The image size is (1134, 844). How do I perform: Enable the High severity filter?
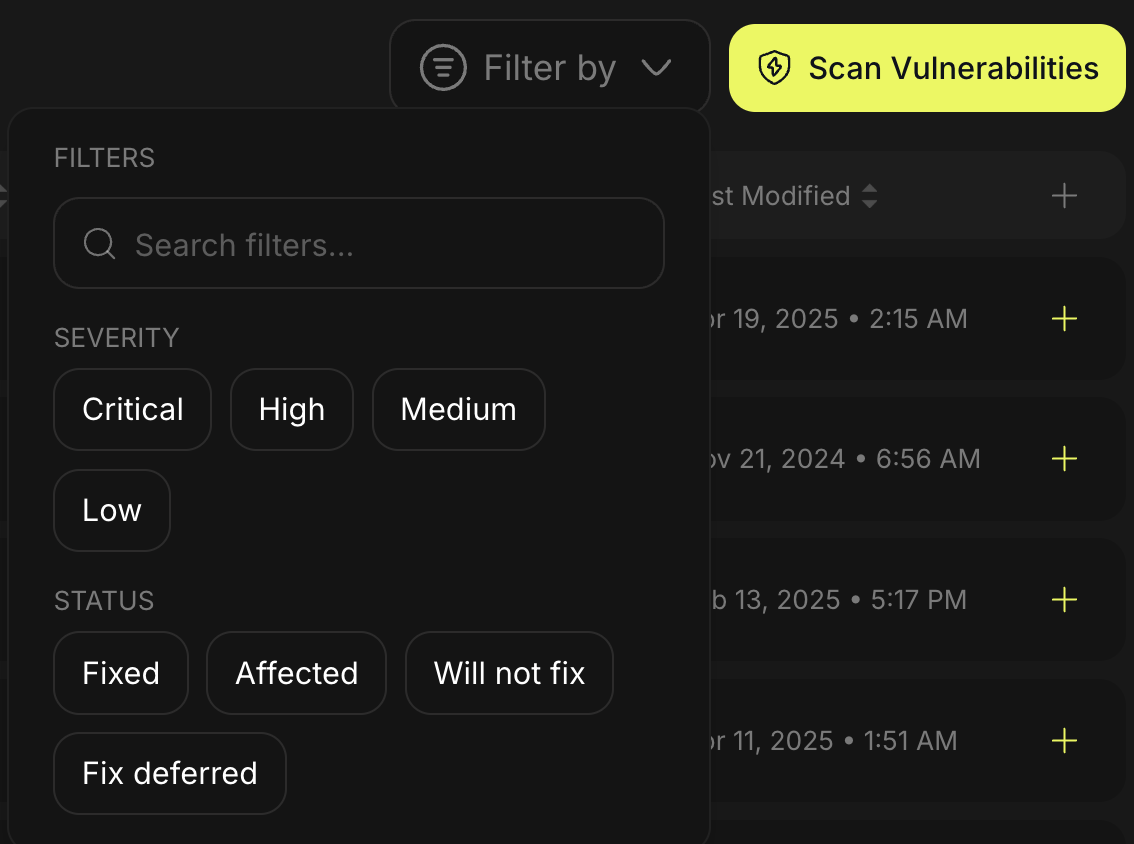291,409
